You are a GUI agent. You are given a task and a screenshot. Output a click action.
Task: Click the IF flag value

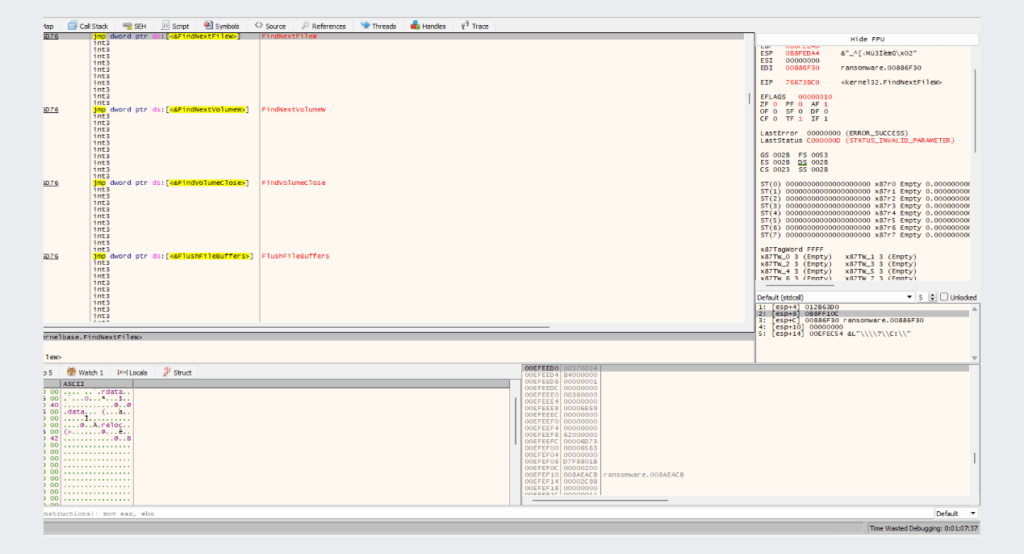coord(825,119)
